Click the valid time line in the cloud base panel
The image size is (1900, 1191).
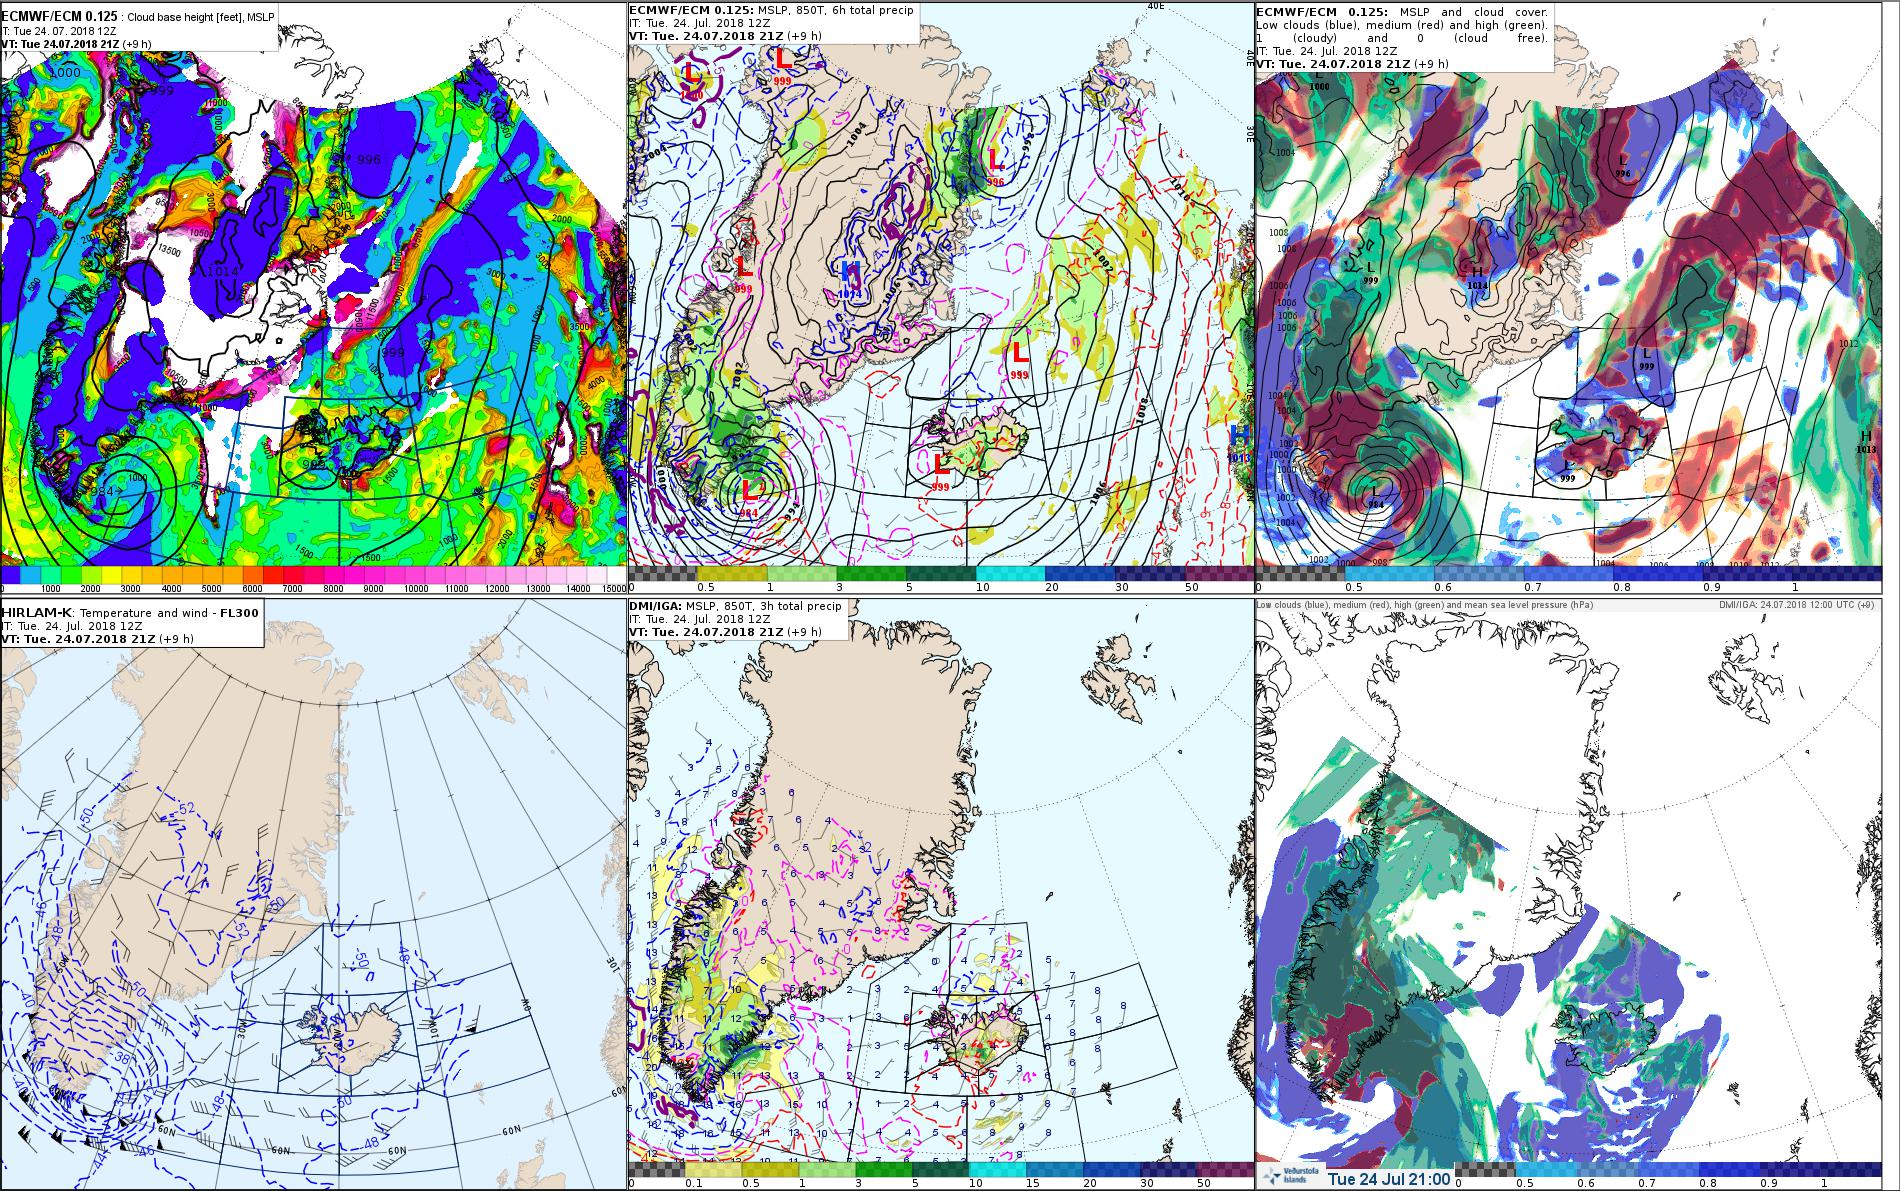point(76,44)
